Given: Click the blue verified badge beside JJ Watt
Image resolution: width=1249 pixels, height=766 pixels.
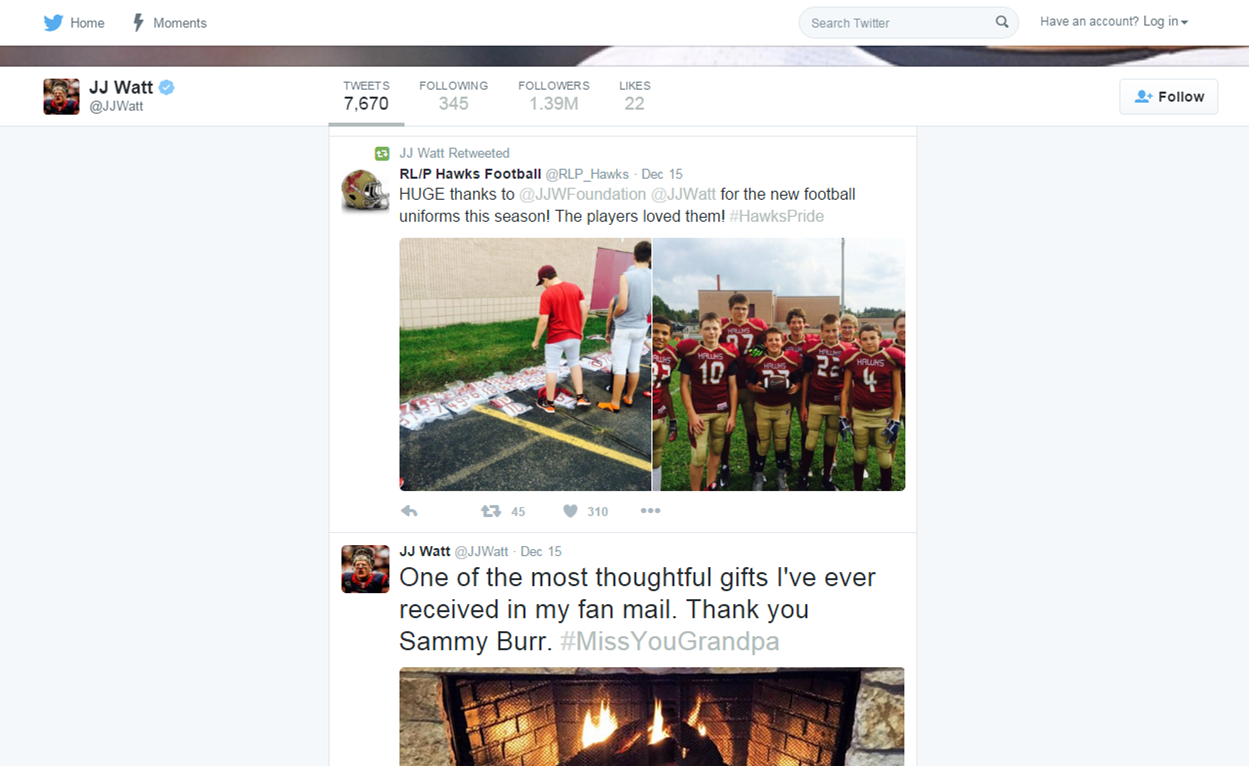Looking at the screenshot, I should (x=167, y=87).
